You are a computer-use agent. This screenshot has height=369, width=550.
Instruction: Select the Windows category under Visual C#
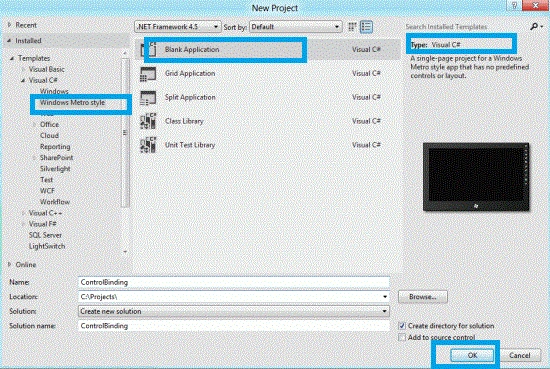pyautogui.click(x=54, y=91)
